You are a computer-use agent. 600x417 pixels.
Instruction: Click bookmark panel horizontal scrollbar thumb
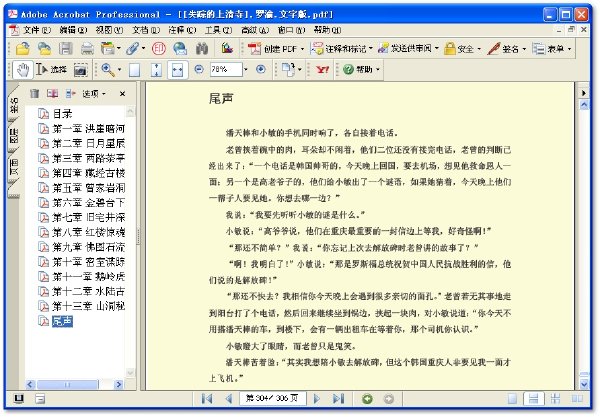(x=67, y=384)
